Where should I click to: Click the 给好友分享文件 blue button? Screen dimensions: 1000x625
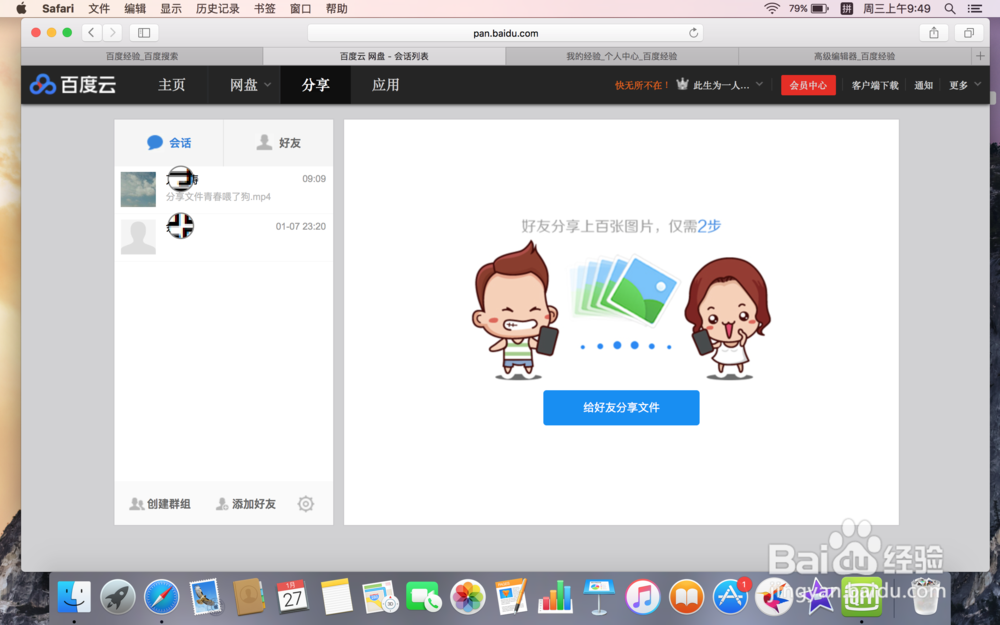(x=621, y=408)
